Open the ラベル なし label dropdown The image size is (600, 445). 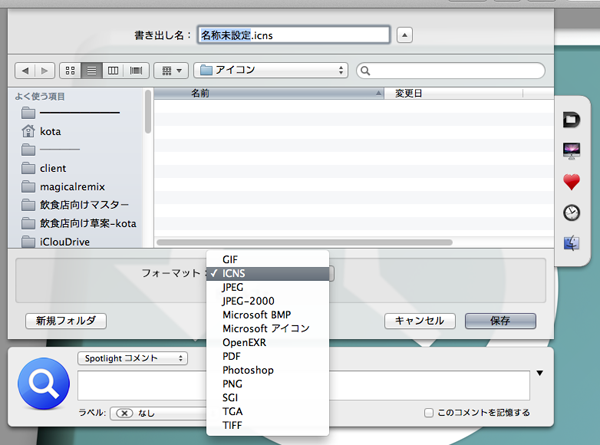(x=158, y=413)
